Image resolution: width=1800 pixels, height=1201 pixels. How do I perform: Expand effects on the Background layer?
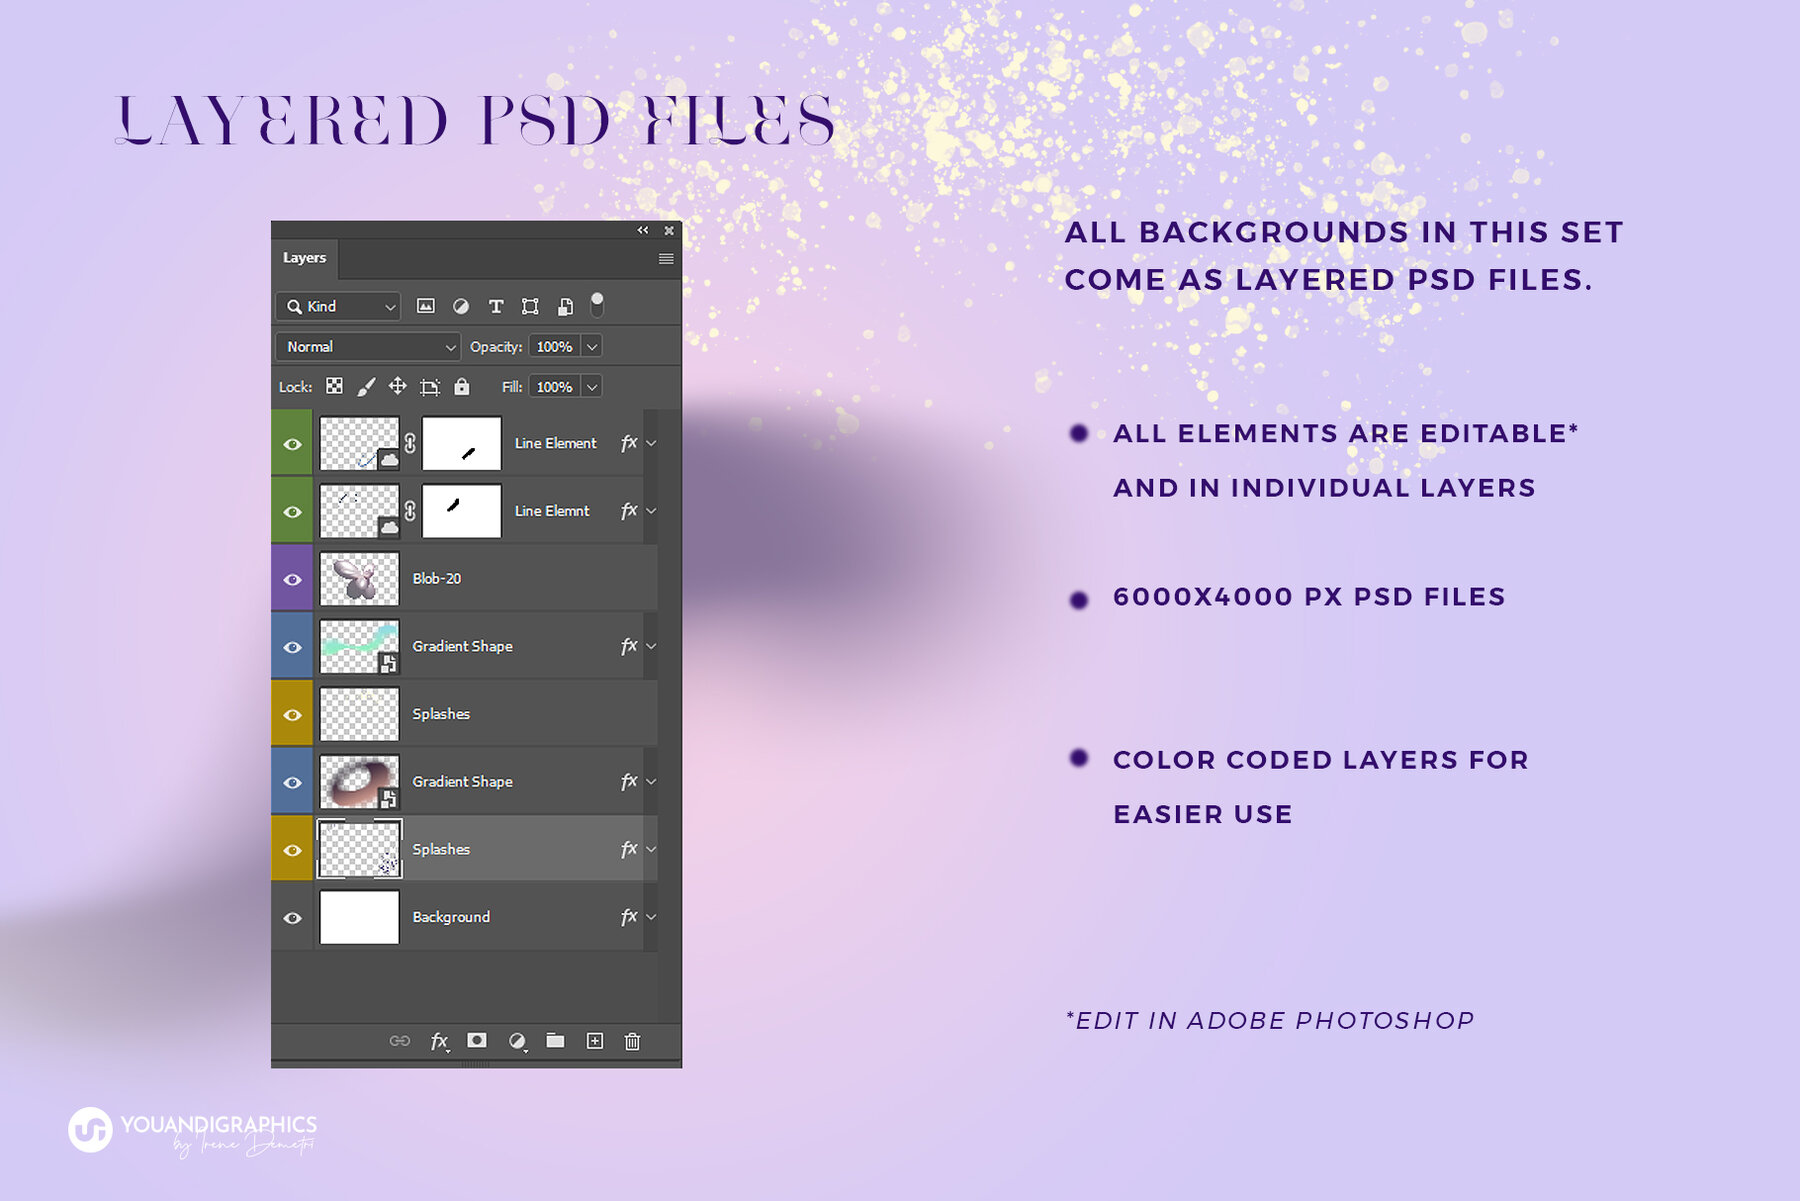[x=652, y=917]
